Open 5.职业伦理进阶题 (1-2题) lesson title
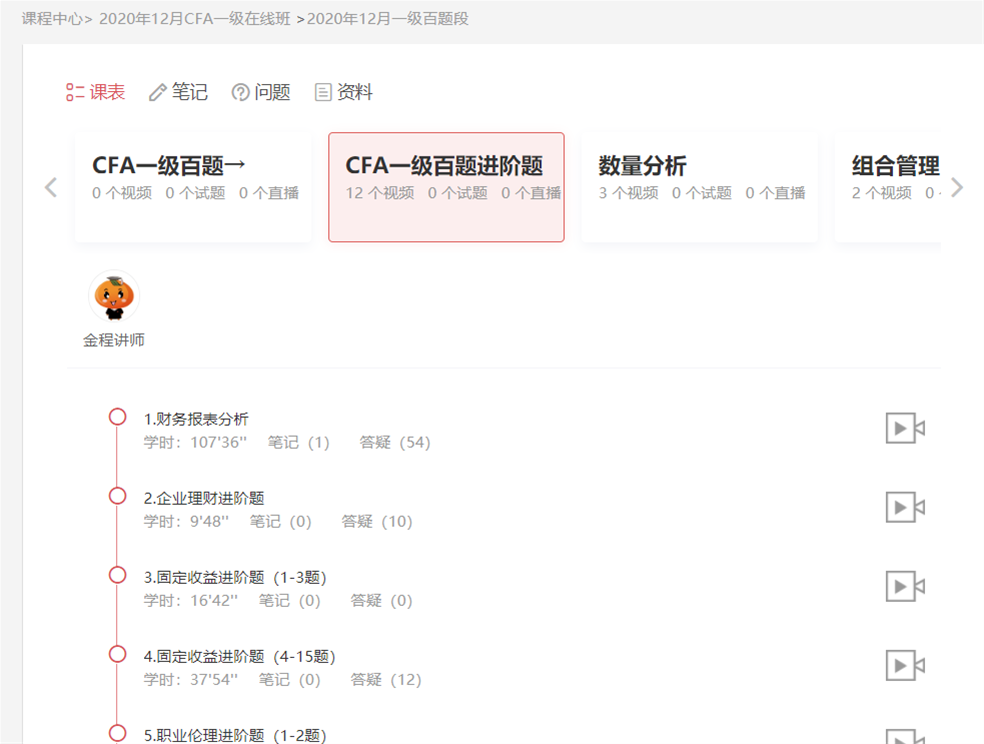The image size is (984, 744). pos(235,735)
